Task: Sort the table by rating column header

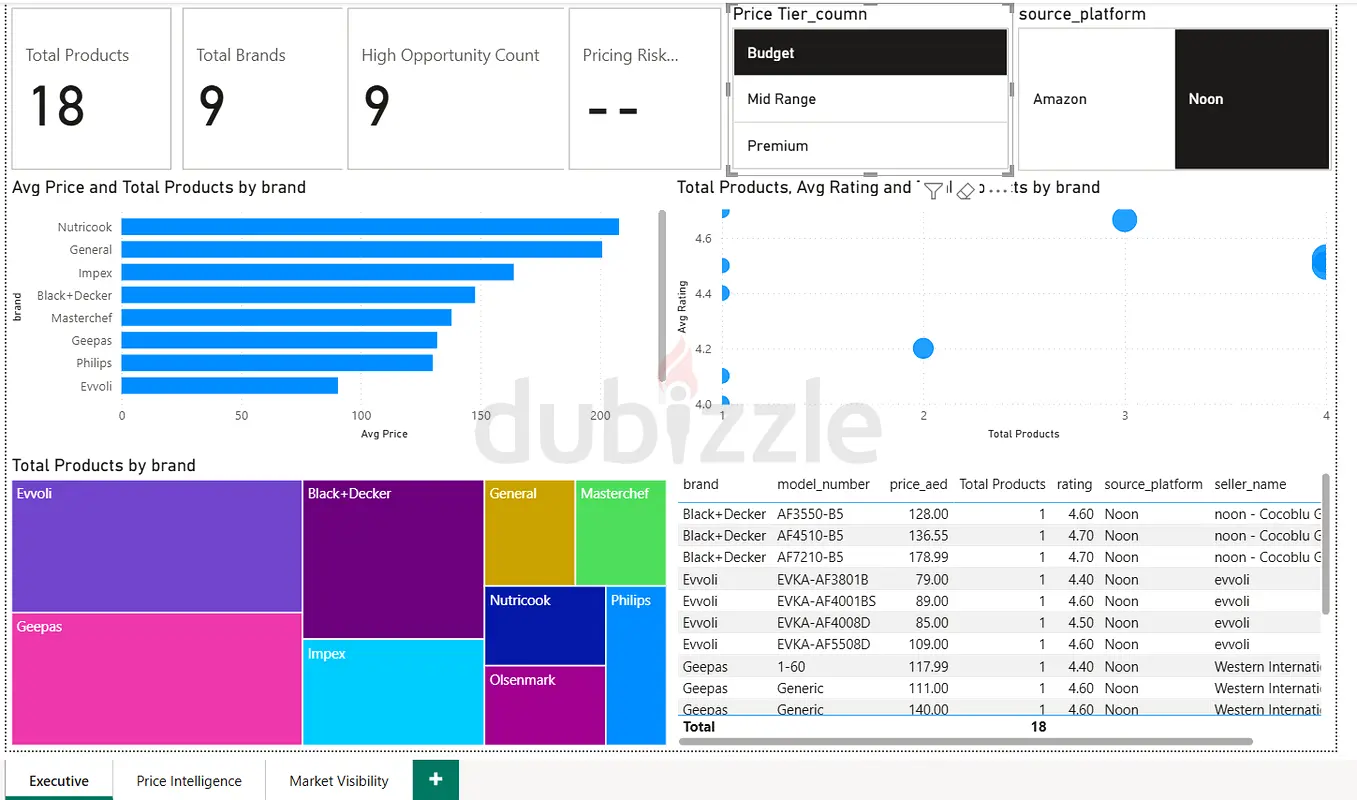Action: [x=1074, y=484]
